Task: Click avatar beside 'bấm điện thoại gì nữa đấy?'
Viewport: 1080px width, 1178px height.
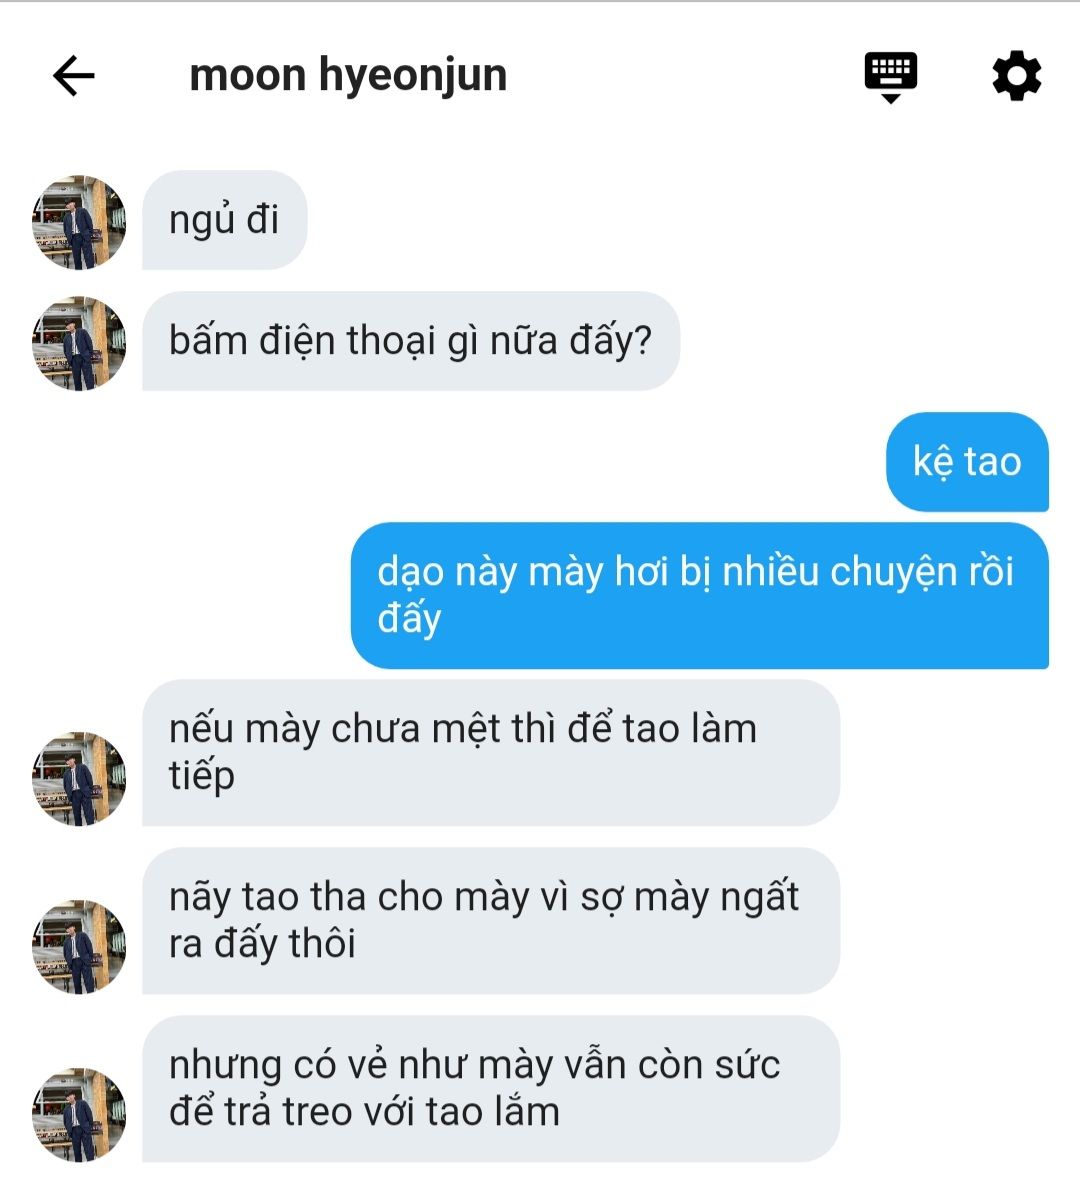Action: (79, 343)
